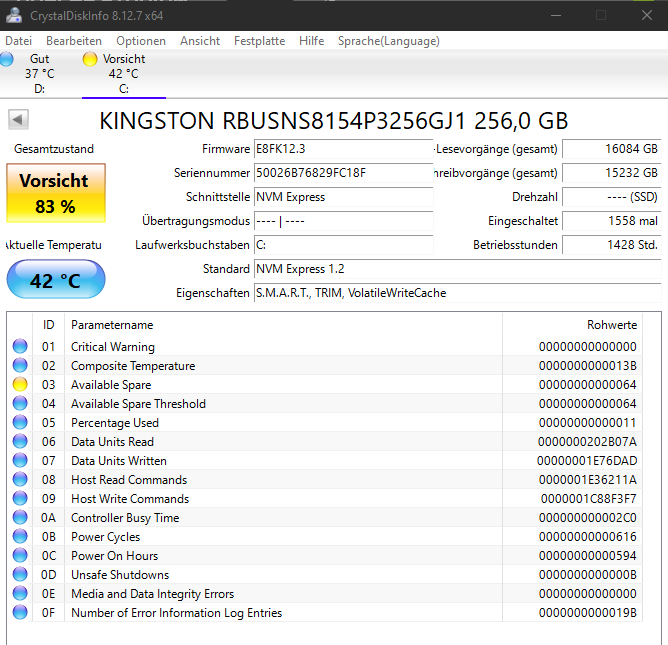668x645 pixels.
Task: Click status orb for Available Spare Threshold
Action: click(x=20, y=403)
